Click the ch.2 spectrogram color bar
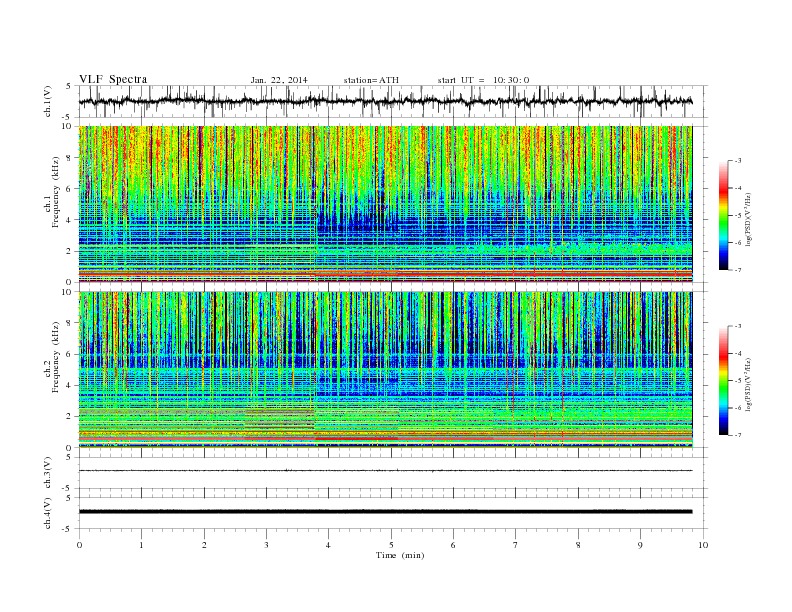 point(723,380)
